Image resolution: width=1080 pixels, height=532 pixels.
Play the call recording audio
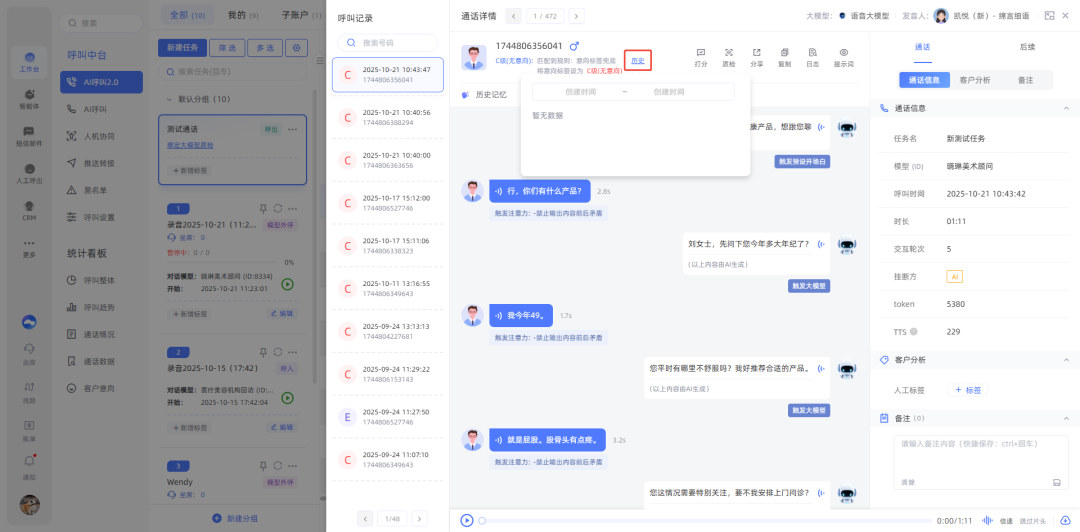pos(466,520)
